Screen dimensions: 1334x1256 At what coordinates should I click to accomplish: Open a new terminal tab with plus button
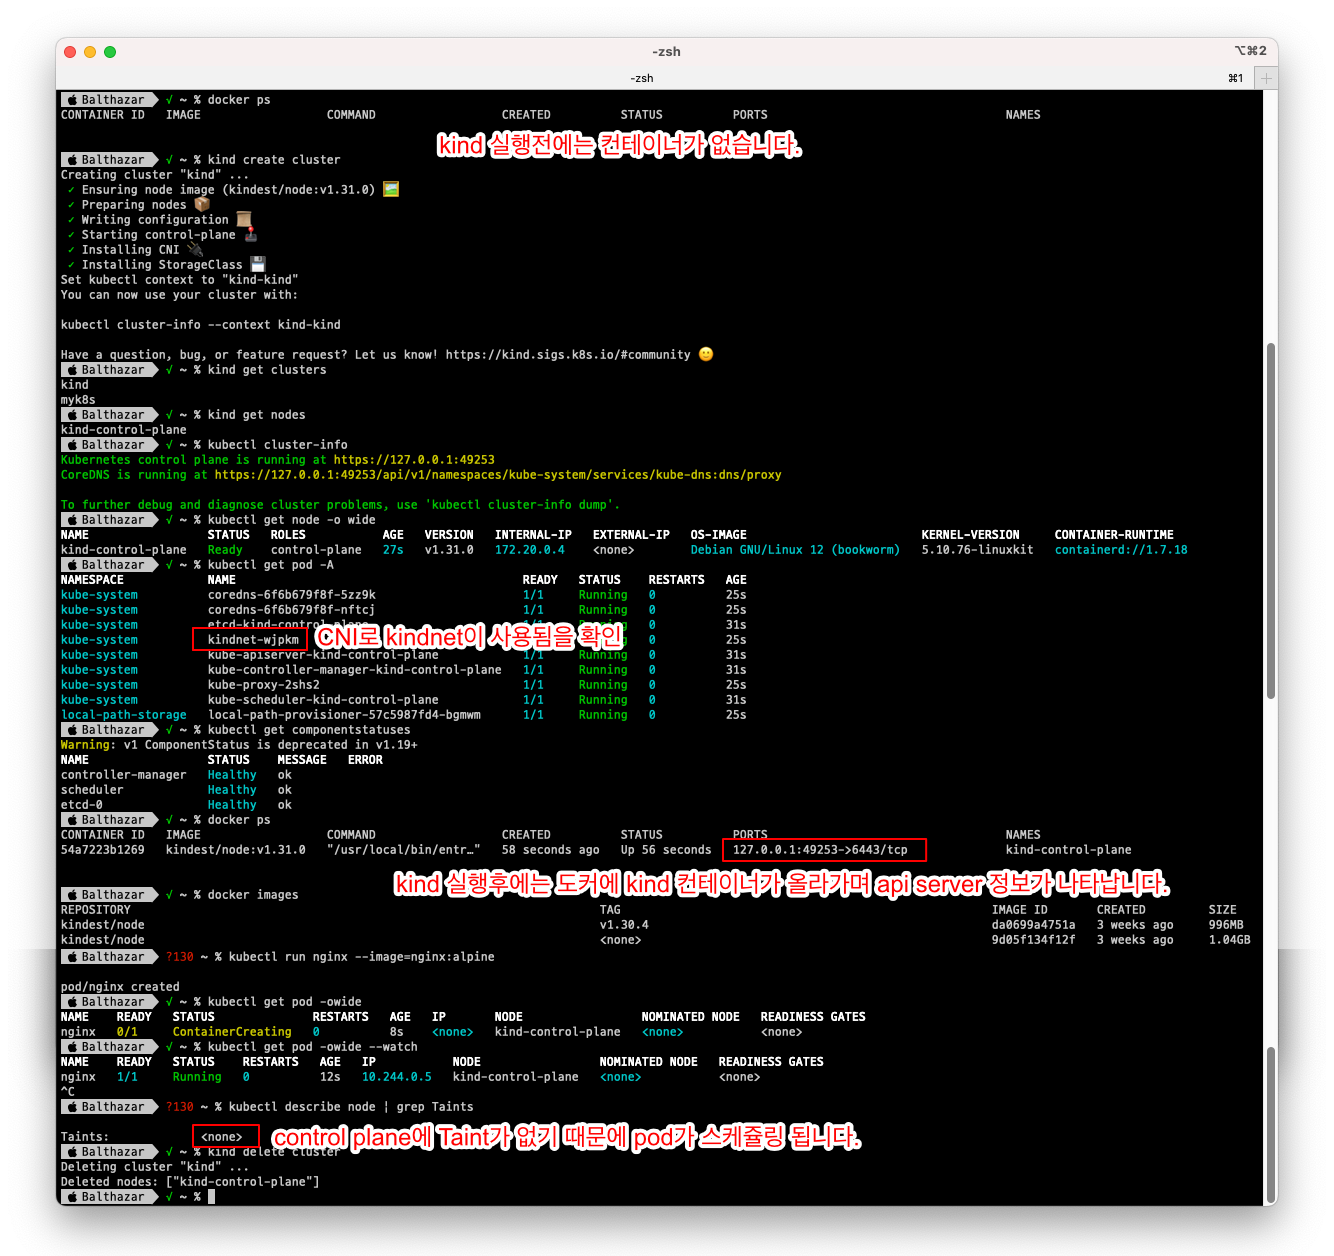(1266, 78)
